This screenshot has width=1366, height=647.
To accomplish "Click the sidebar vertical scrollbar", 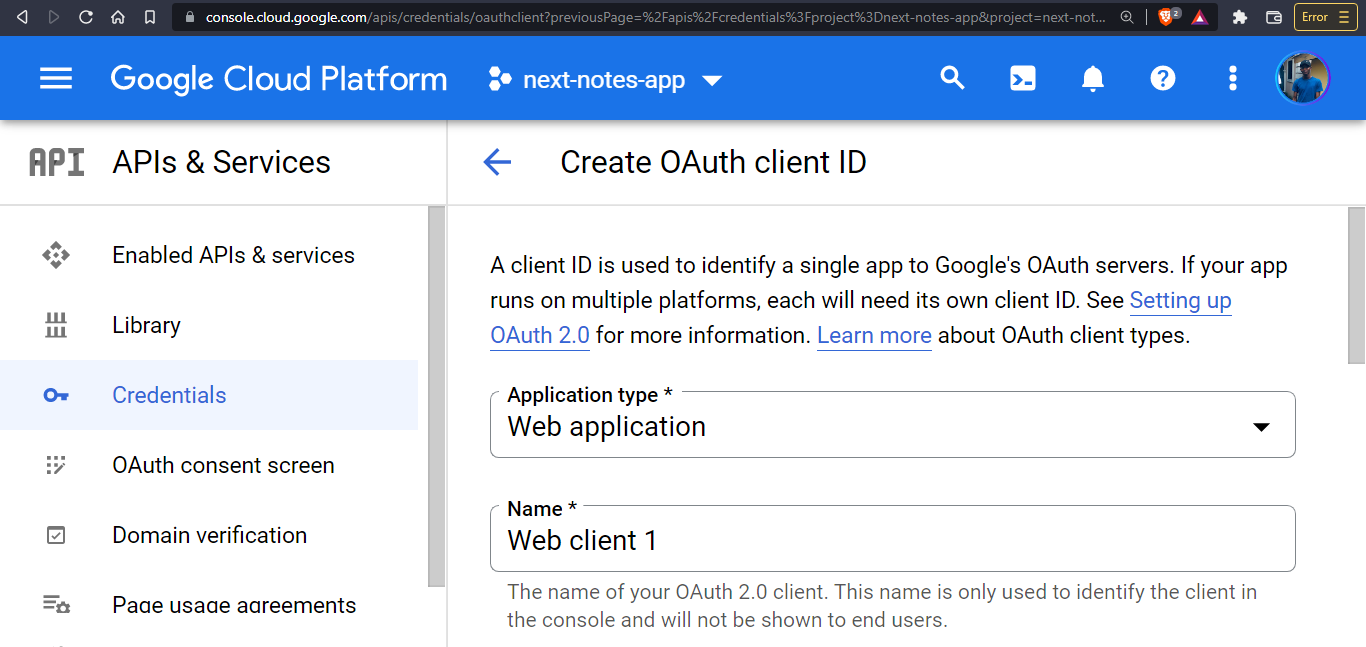I will tap(437, 396).
